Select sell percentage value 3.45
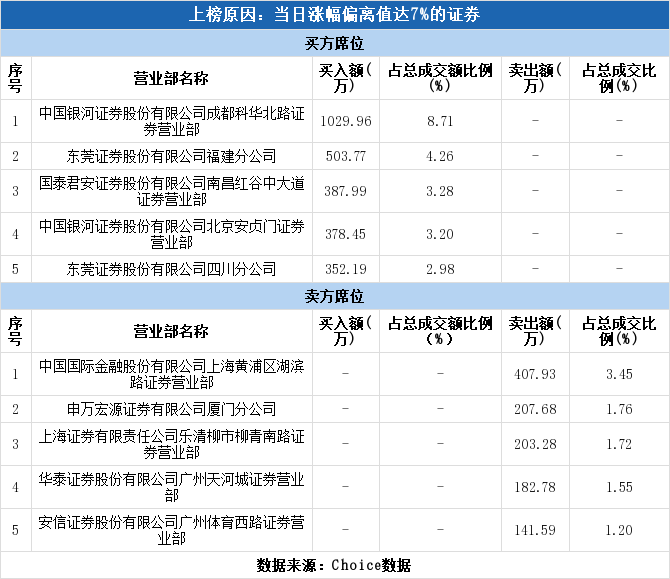The width and height of the screenshot is (670, 579). [620, 374]
